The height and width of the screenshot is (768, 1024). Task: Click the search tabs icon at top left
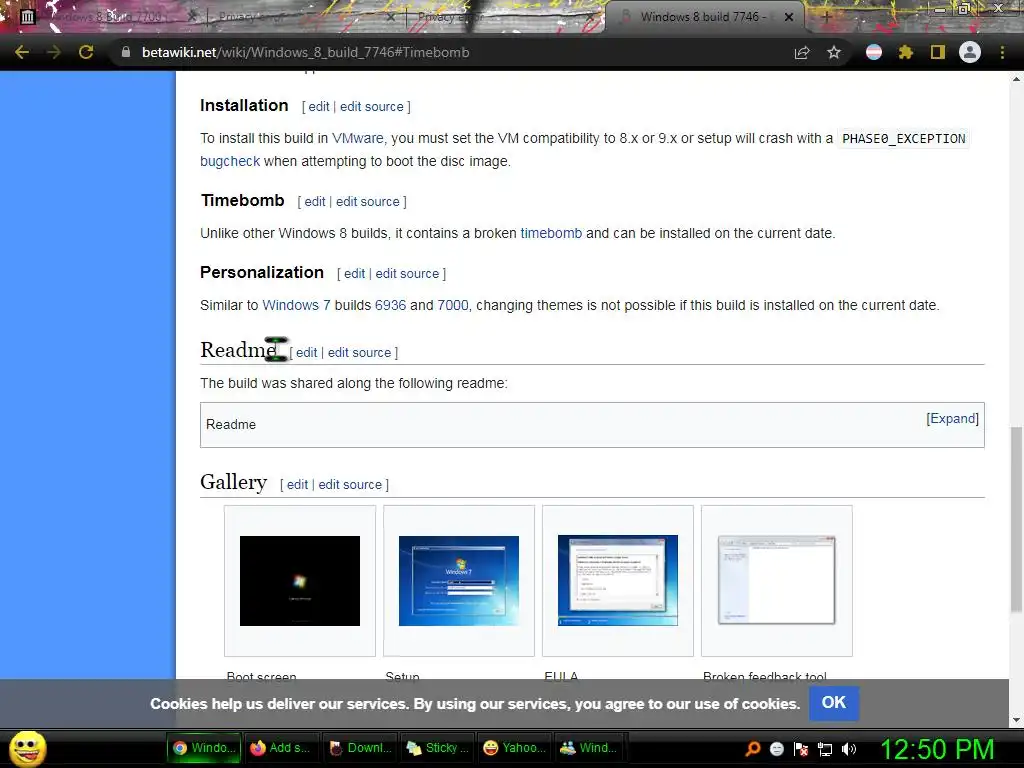point(27,17)
